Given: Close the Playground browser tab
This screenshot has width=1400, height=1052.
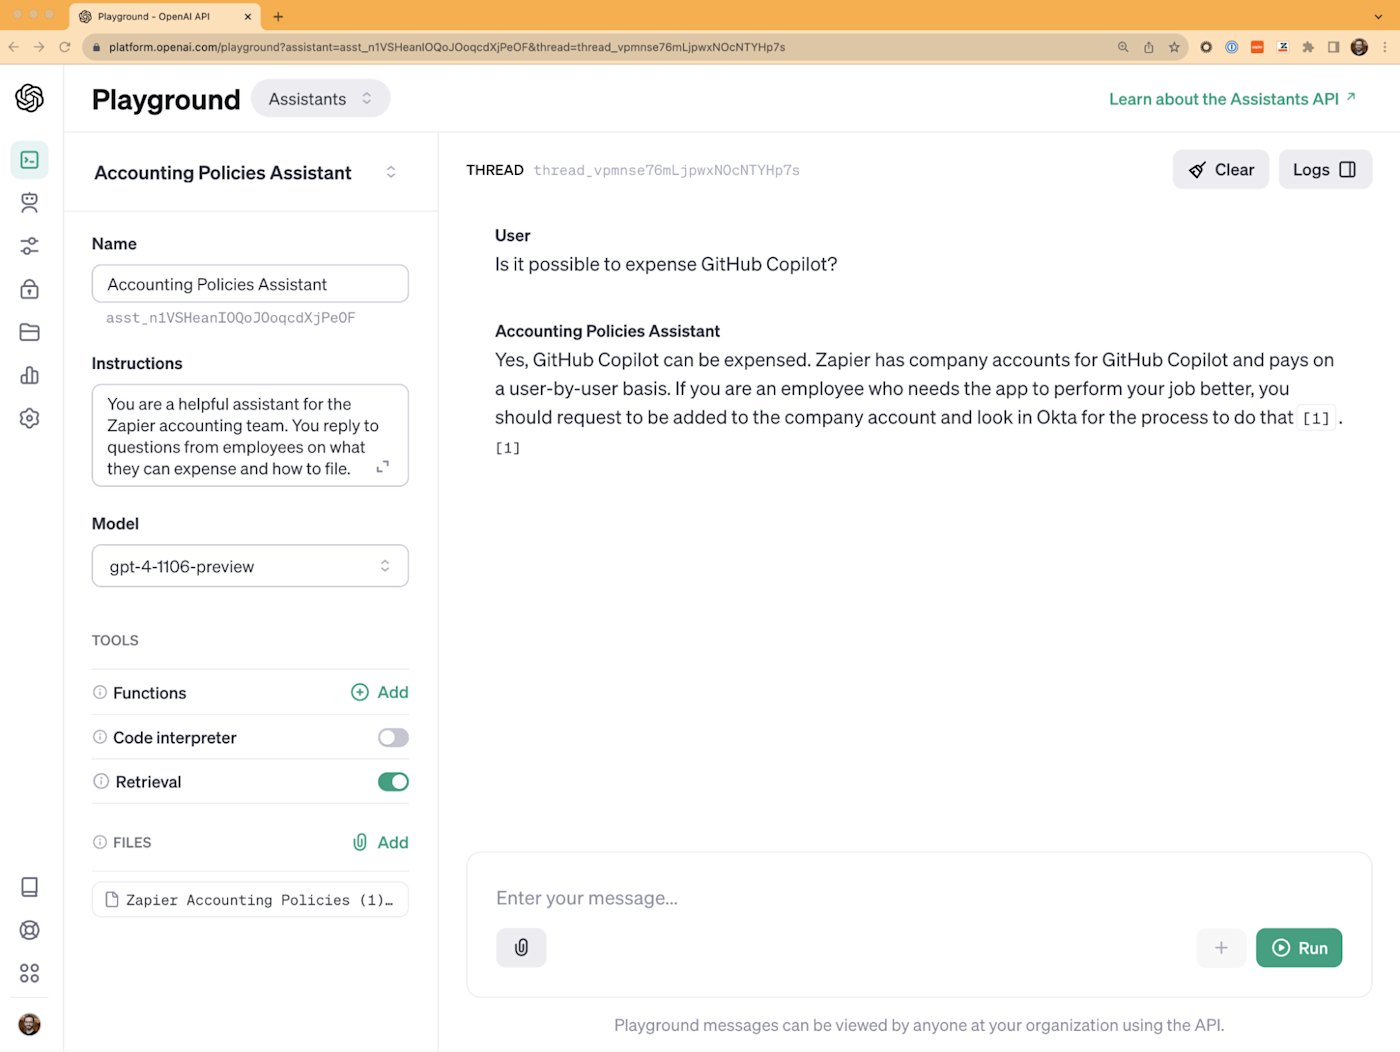Looking at the screenshot, I should tap(248, 16).
